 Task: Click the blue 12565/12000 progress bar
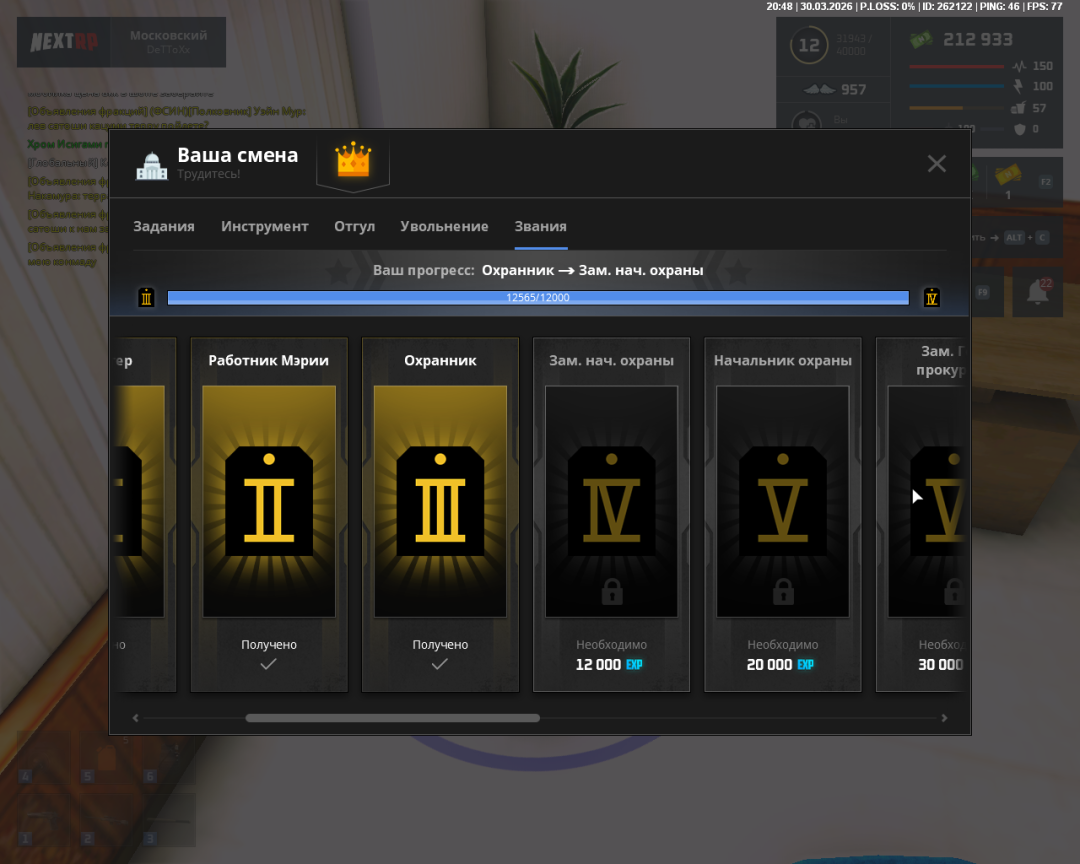[x=538, y=297]
